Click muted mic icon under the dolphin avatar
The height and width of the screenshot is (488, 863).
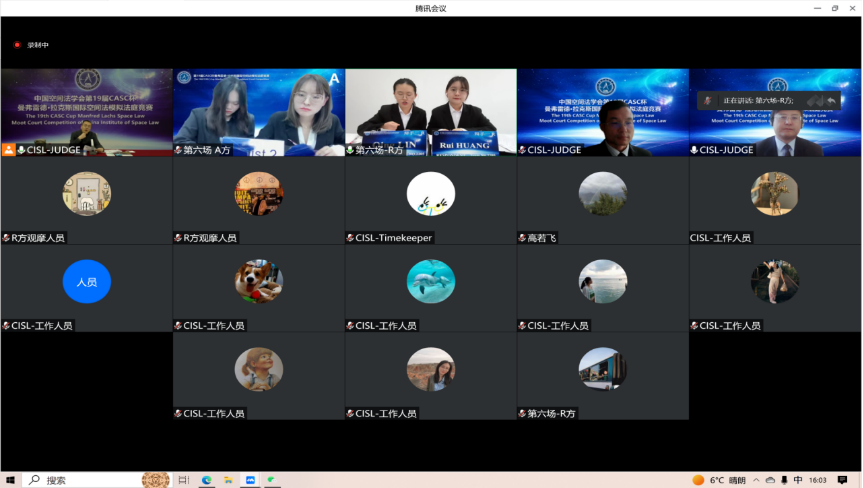pos(349,326)
